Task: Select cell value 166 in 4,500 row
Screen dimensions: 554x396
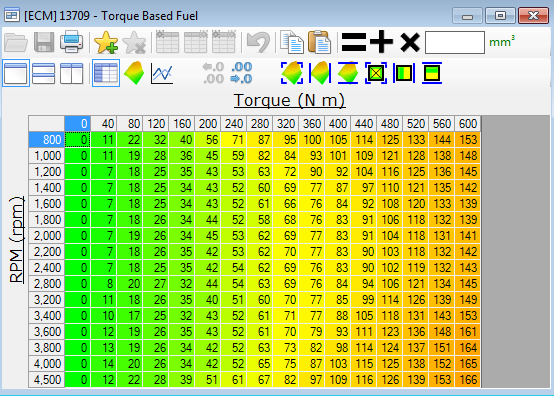Action: [x=468, y=380]
